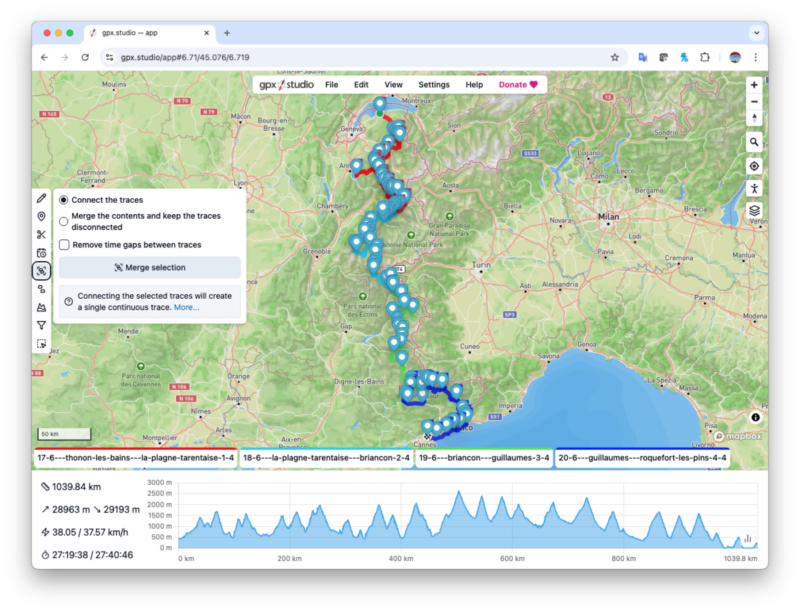Open the View menu
The width and height of the screenshot is (800, 611).
393,85
